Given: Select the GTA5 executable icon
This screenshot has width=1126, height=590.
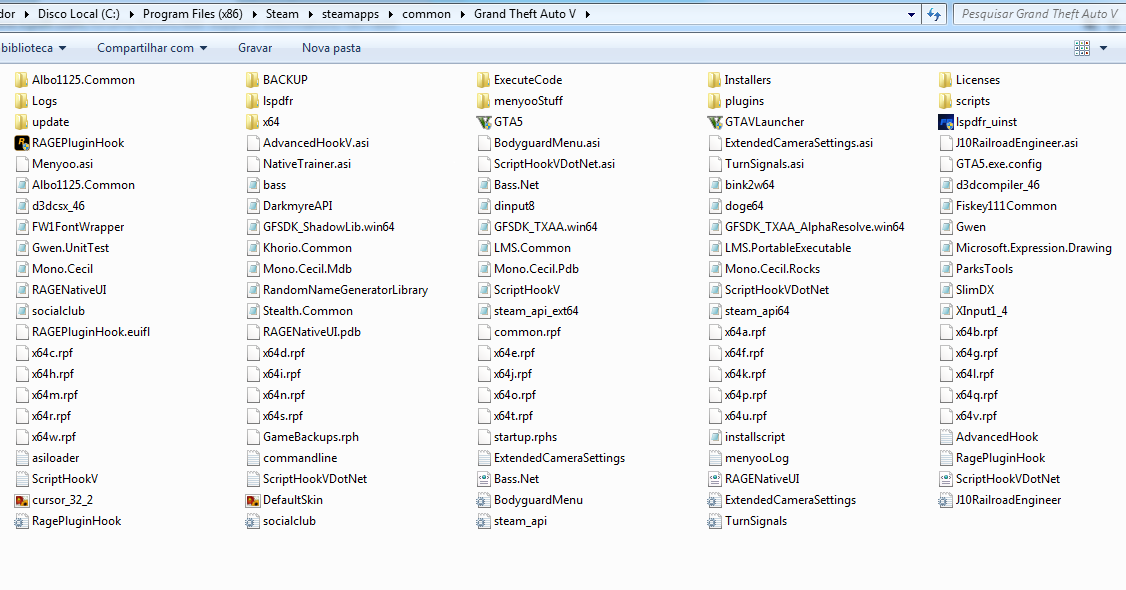Looking at the screenshot, I should [x=484, y=122].
